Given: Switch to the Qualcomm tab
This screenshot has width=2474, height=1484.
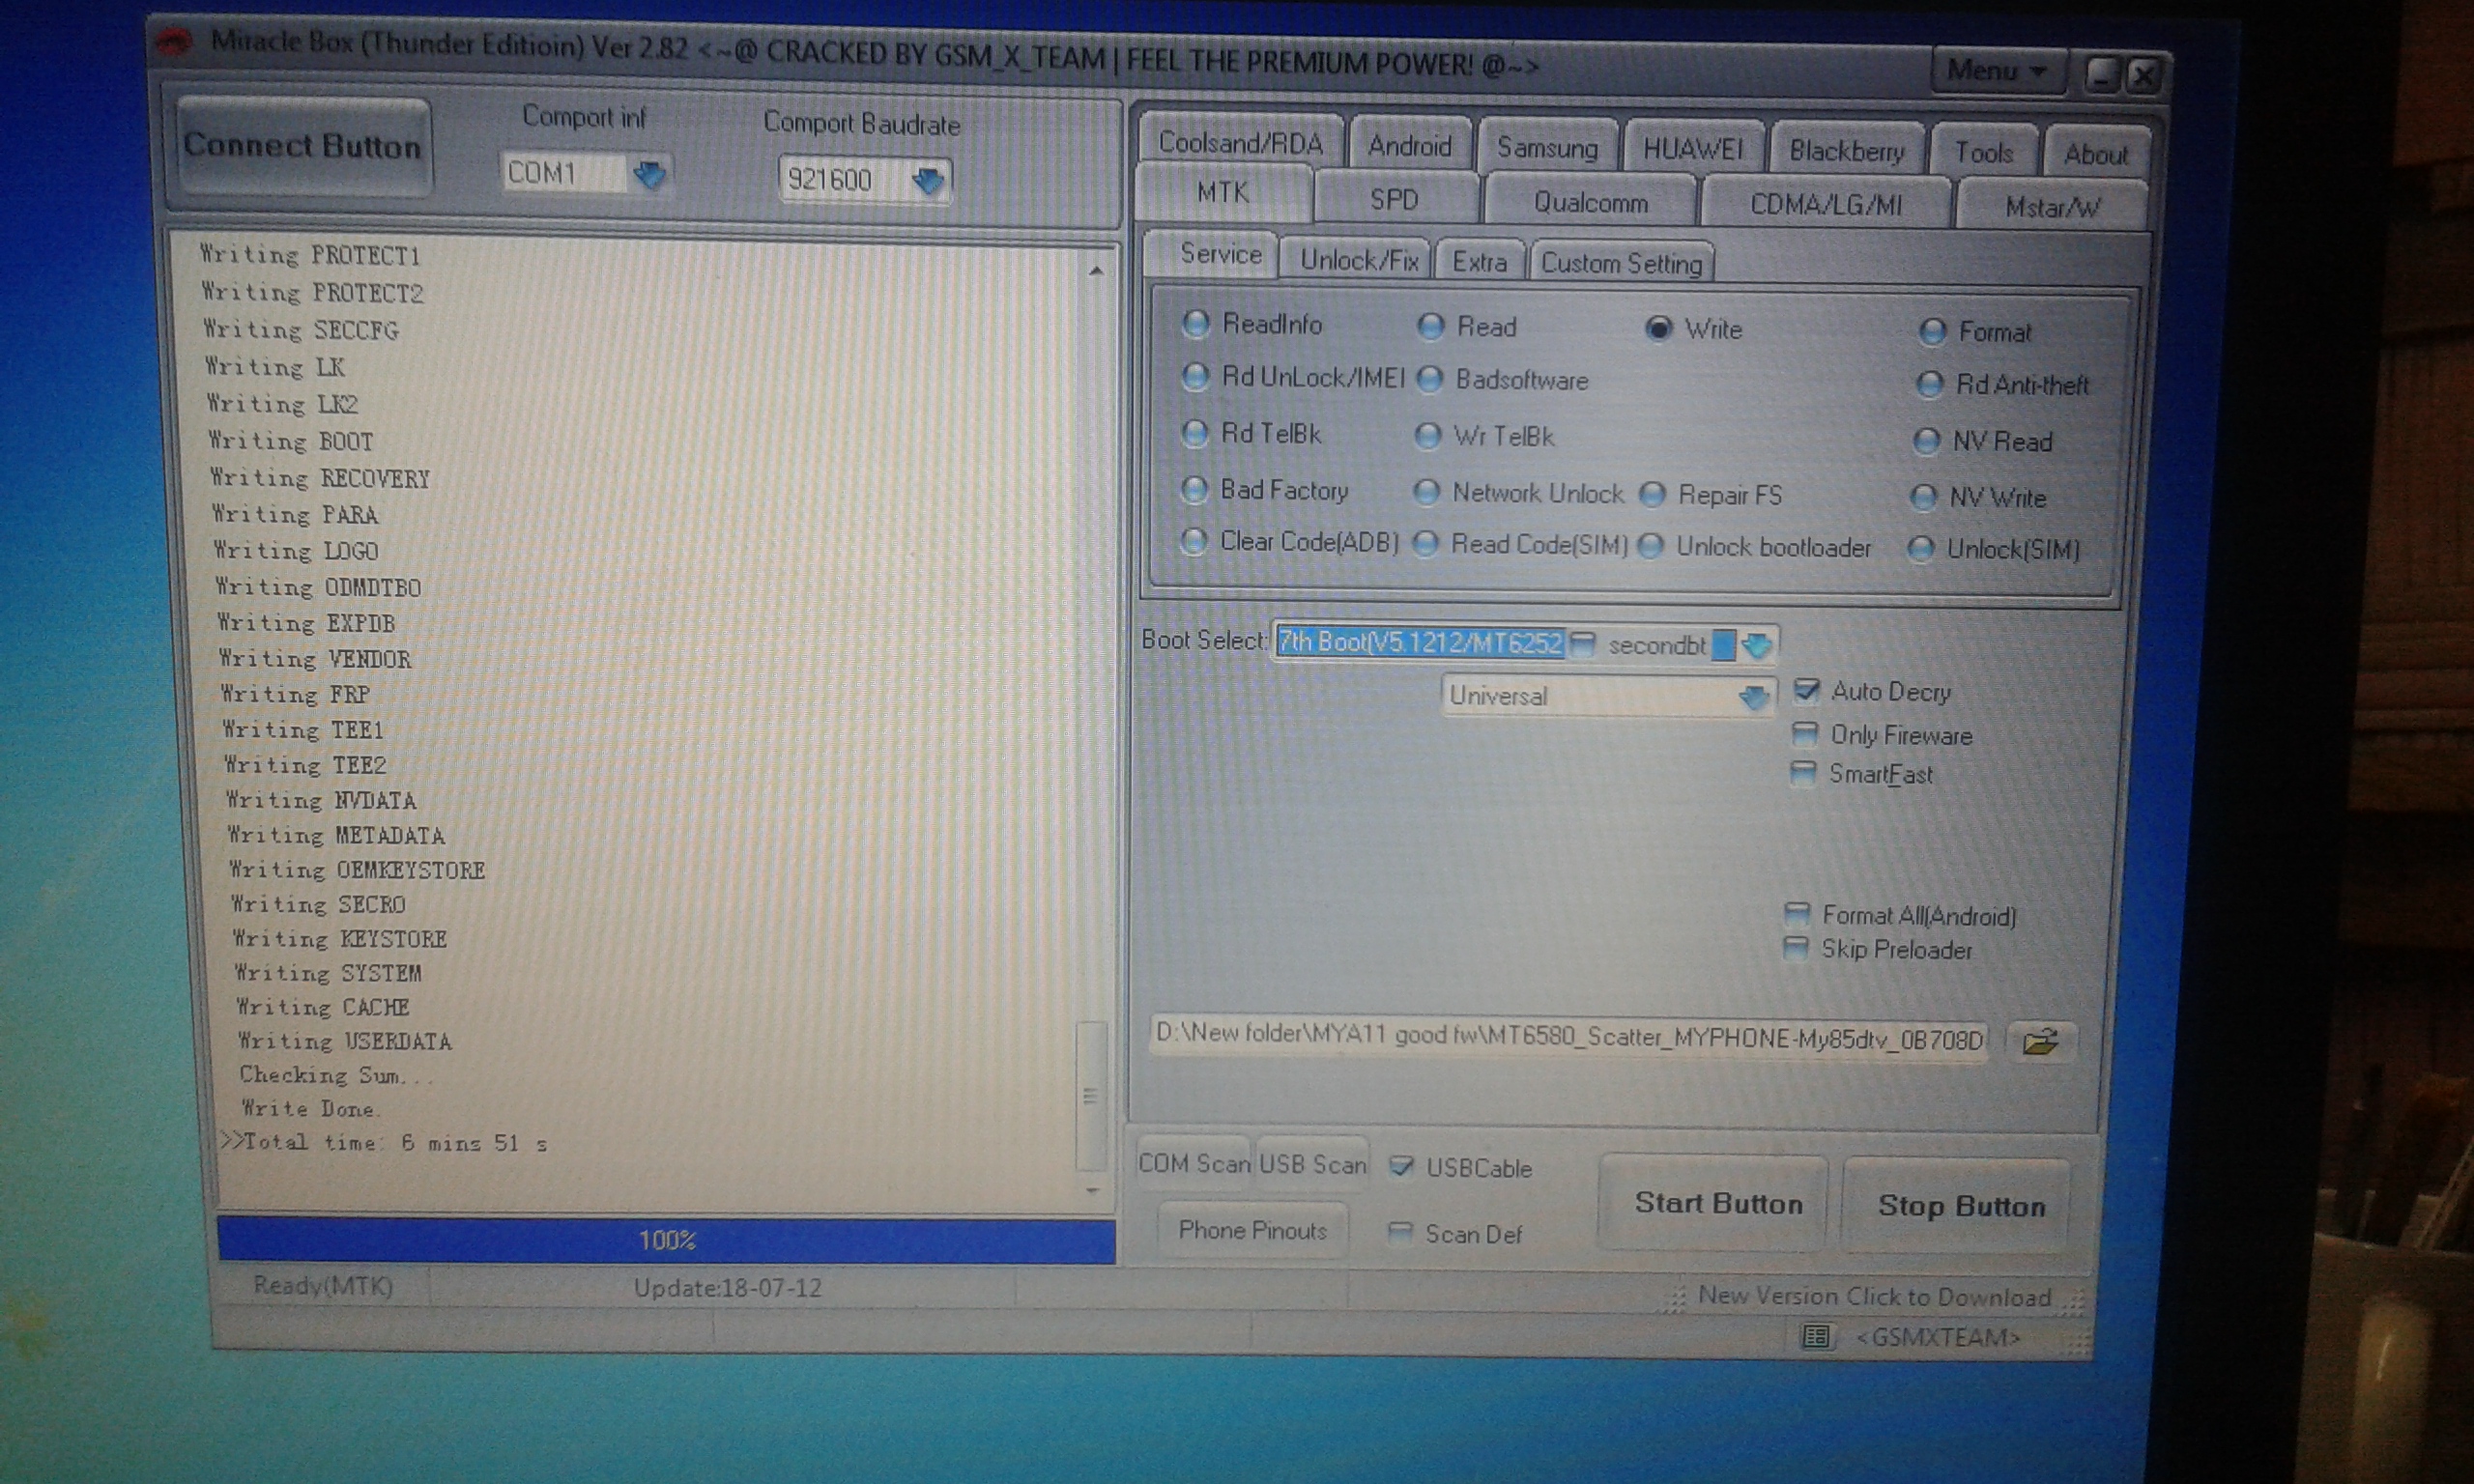Looking at the screenshot, I should pos(1590,203).
